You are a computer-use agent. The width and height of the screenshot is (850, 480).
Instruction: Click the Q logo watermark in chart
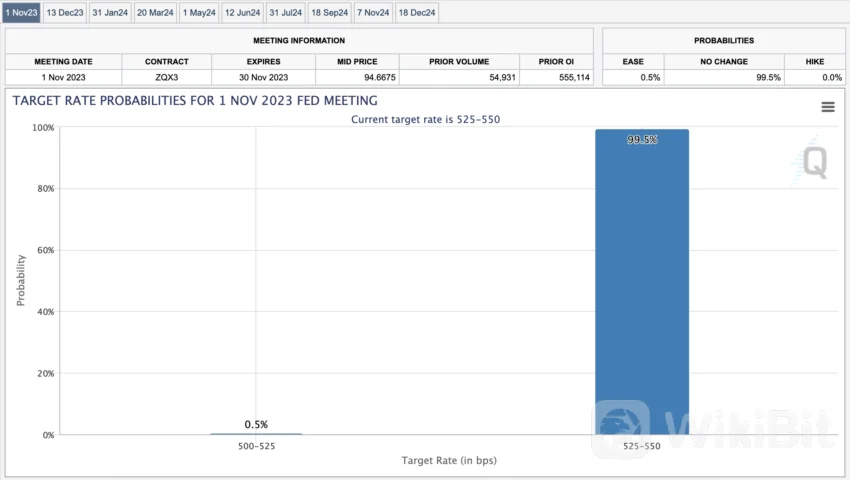coord(814,163)
